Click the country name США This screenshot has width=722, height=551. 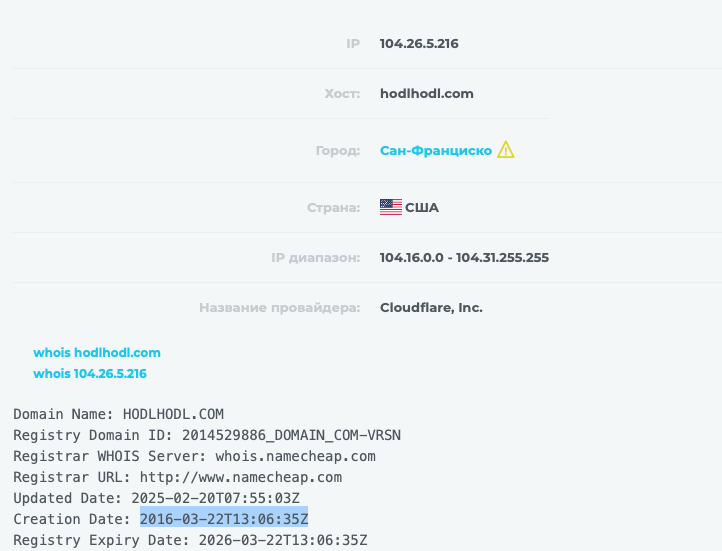(x=422, y=208)
